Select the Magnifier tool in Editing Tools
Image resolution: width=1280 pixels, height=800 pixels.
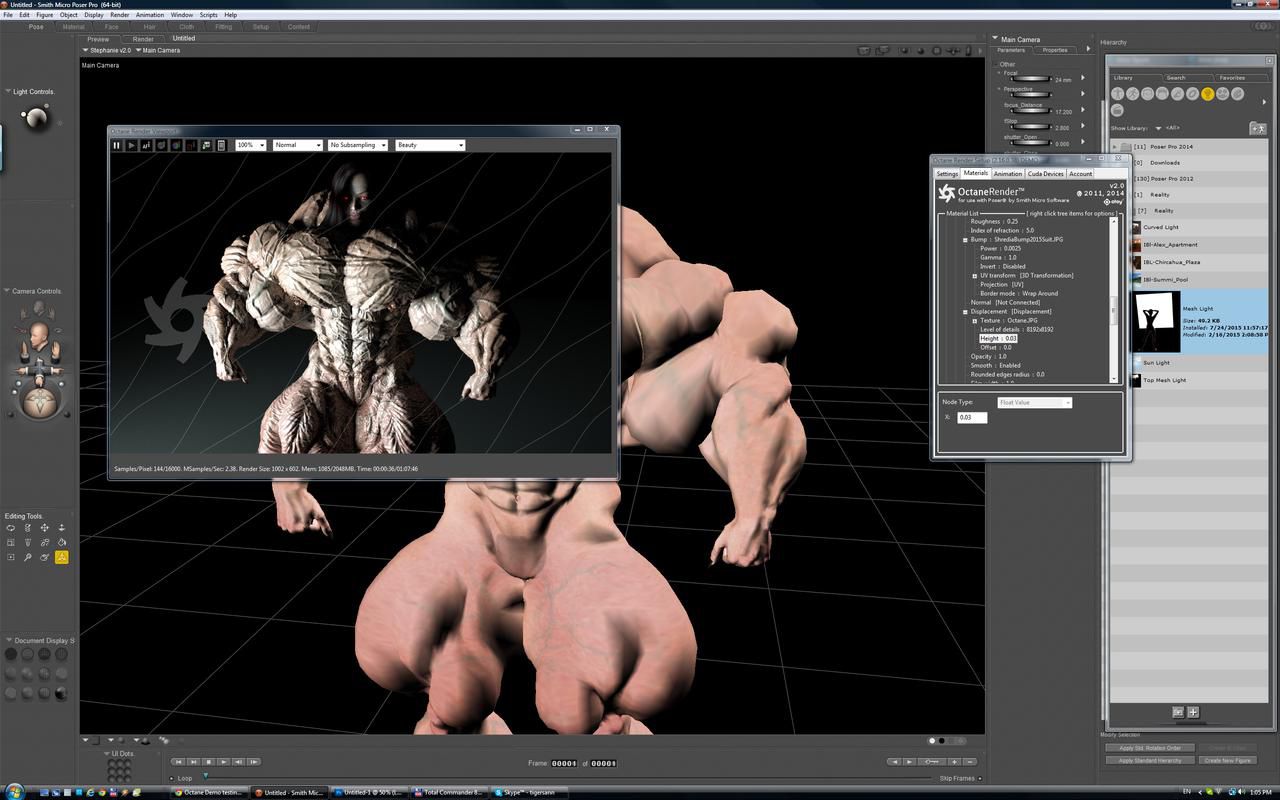[x=28, y=558]
